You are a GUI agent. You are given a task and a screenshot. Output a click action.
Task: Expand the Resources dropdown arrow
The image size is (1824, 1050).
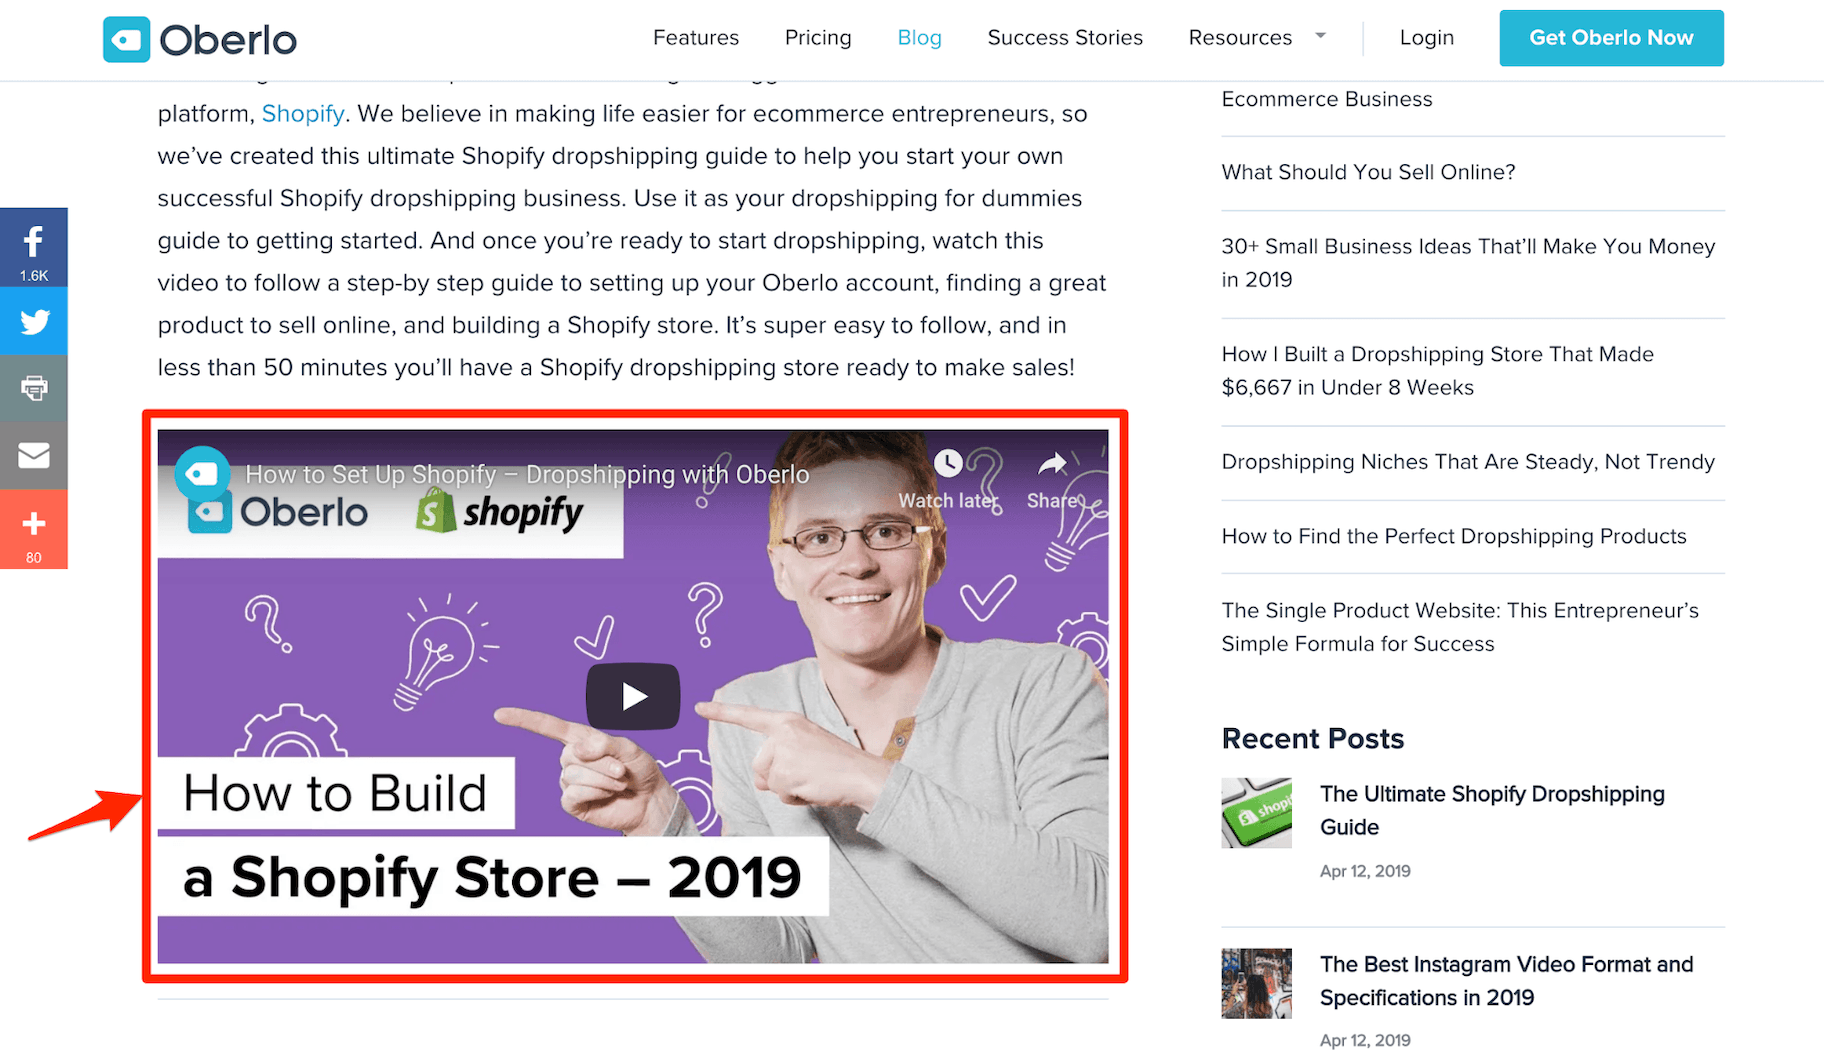point(1321,36)
